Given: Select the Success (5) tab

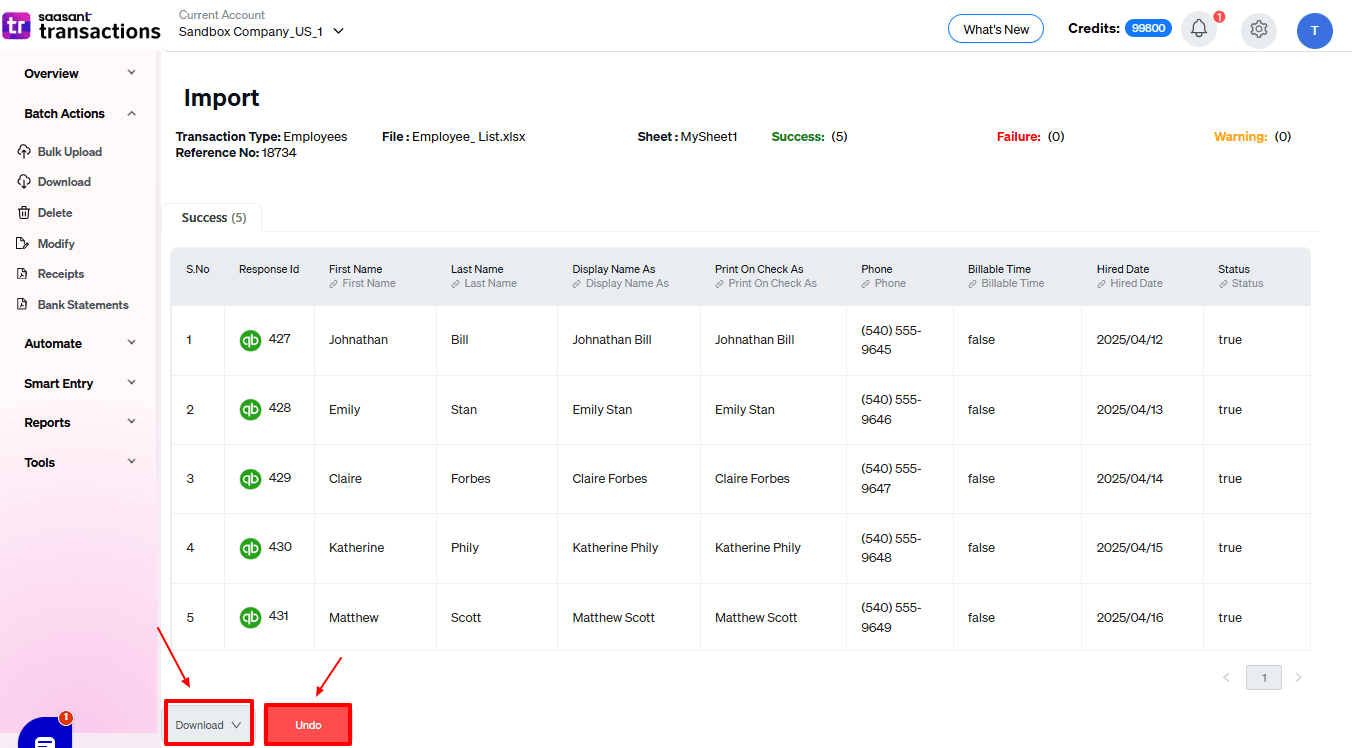Looking at the screenshot, I should pyautogui.click(x=213, y=218).
